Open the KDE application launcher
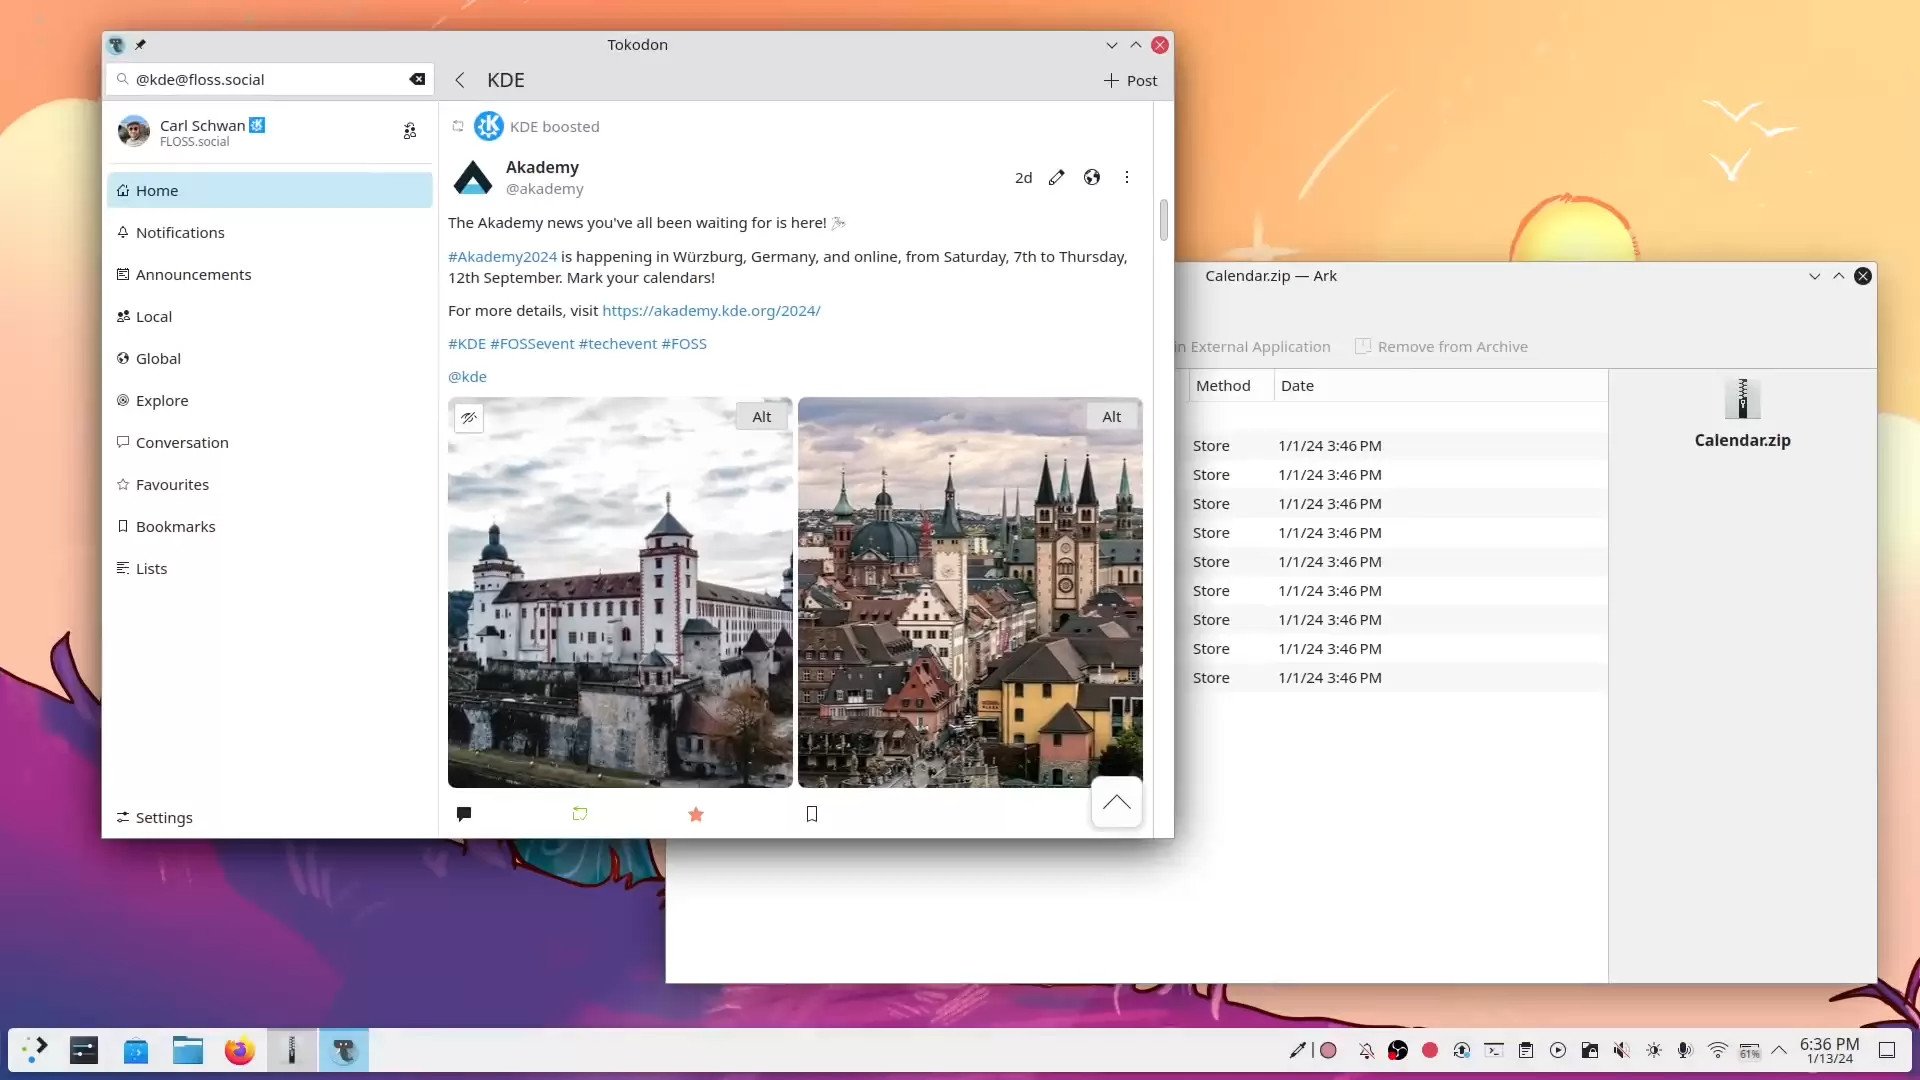 tap(35, 1050)
